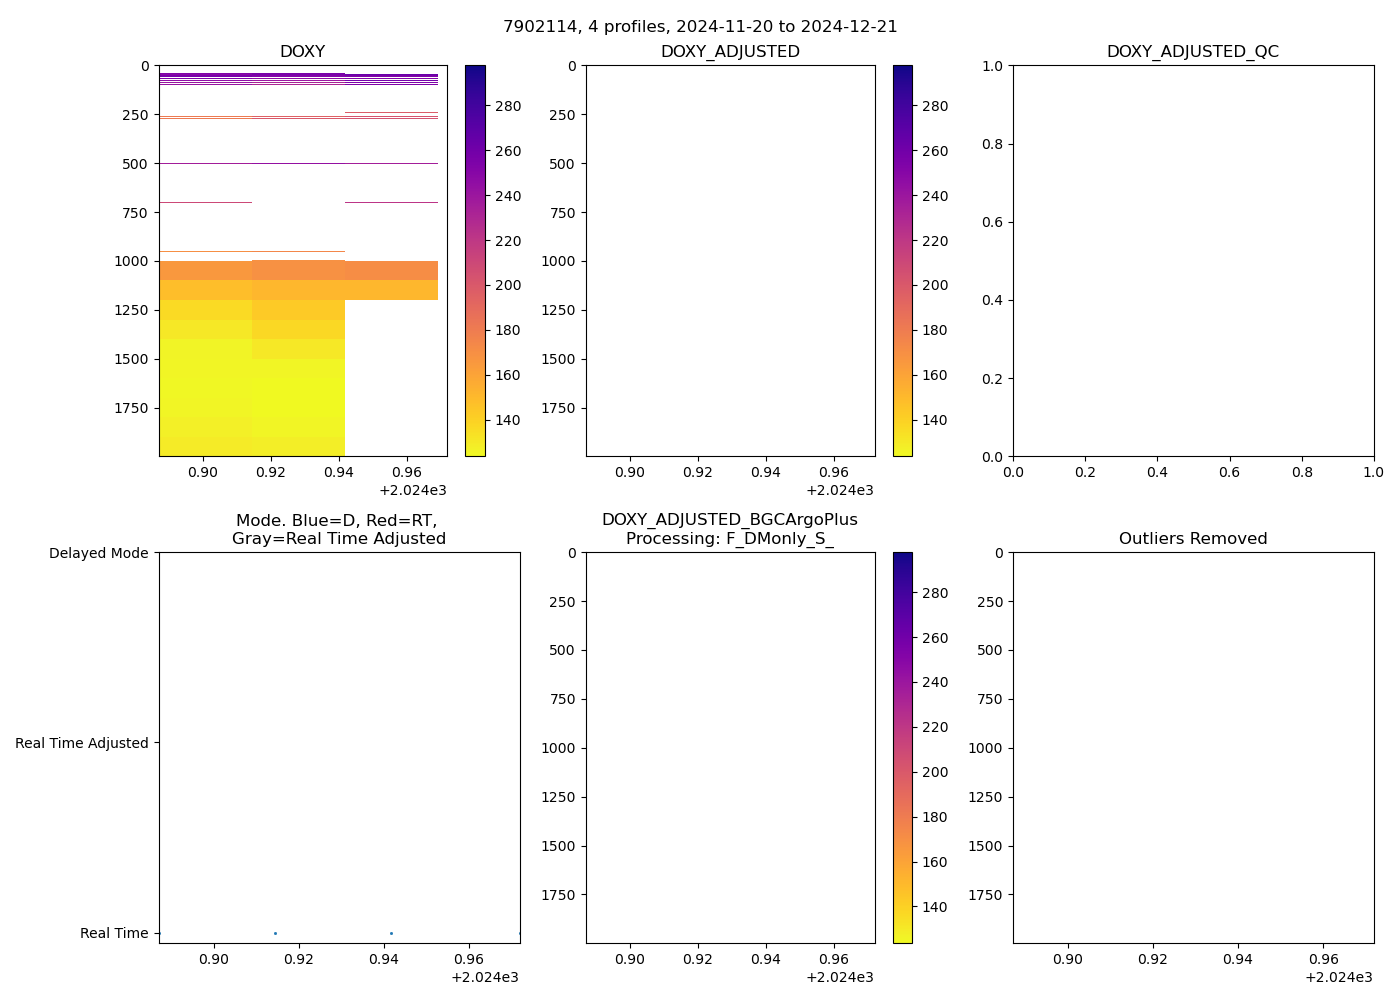The image size is (1400, 1000).
Task: Click the Delayed Mode axis label
Action: point(98,553)
